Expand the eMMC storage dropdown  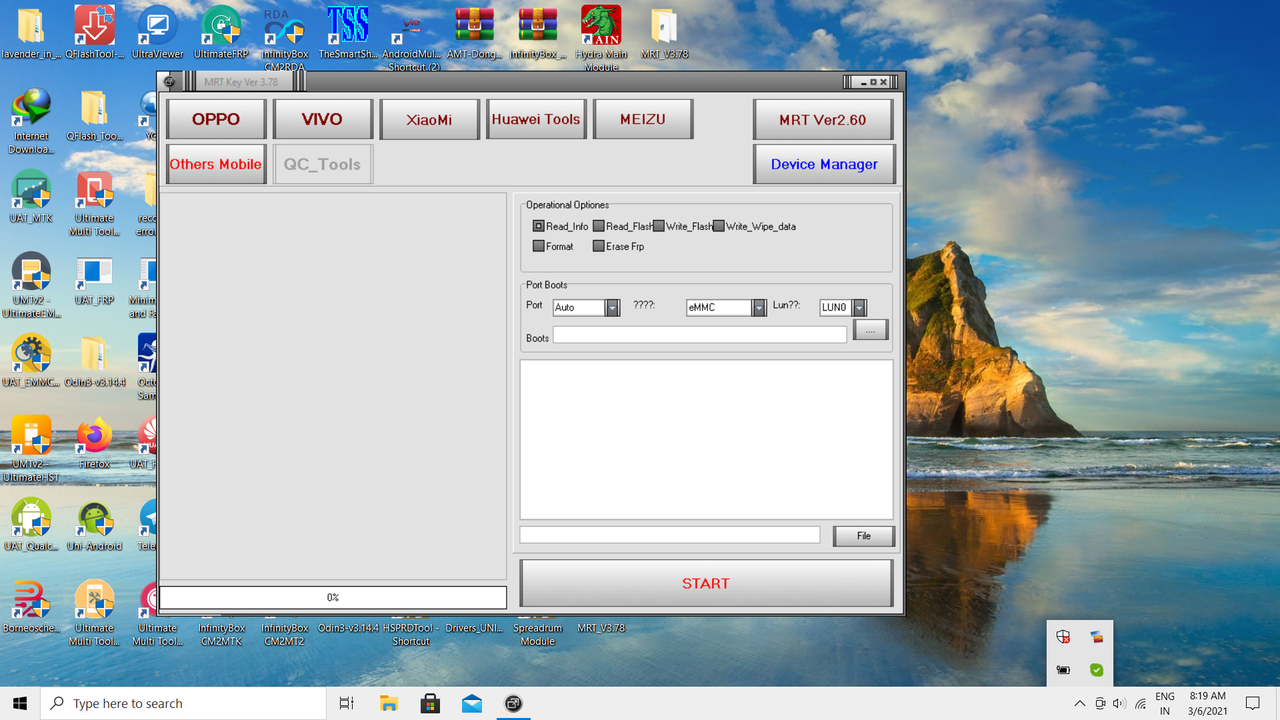pos(759,308)
